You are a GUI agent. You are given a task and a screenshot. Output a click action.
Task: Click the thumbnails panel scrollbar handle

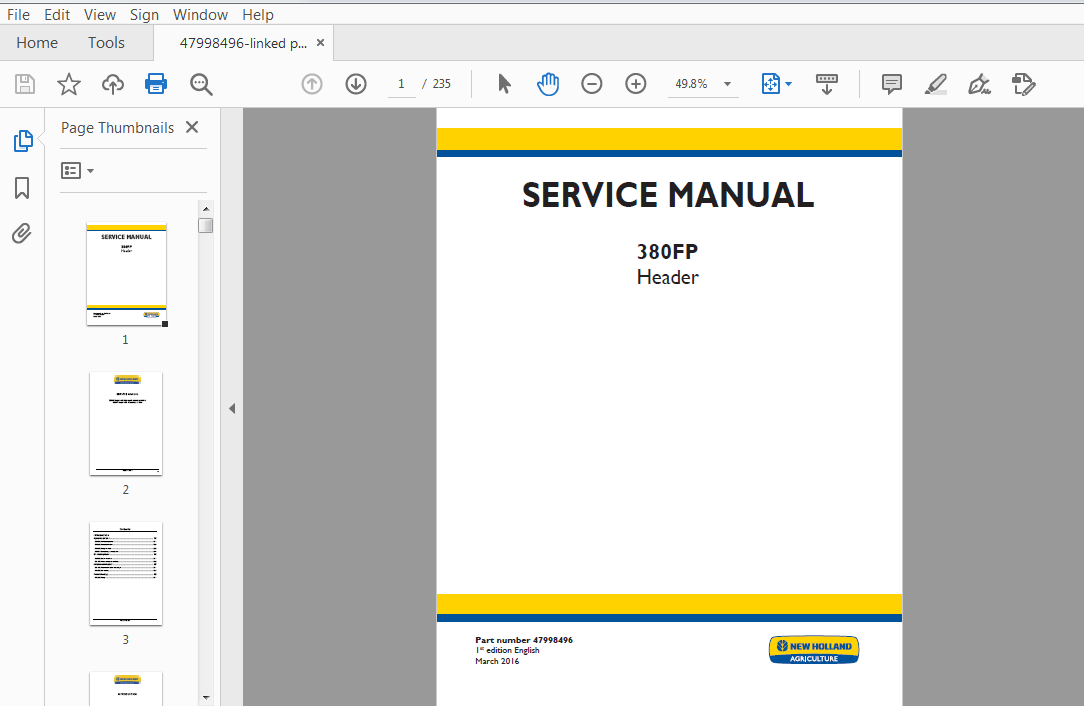click(x=205, y=225)
